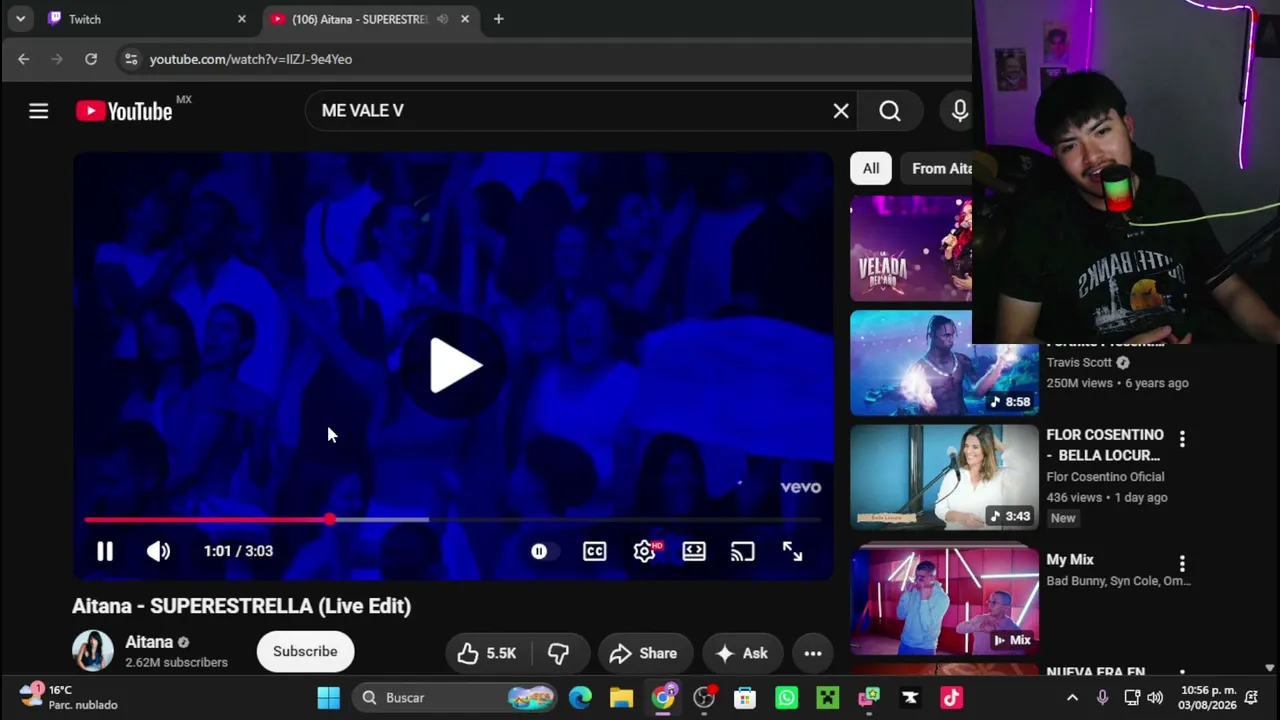Open the Aitana channel name link
The width and height of the screenshot is (1280, 720).
(x=149, y=642)
